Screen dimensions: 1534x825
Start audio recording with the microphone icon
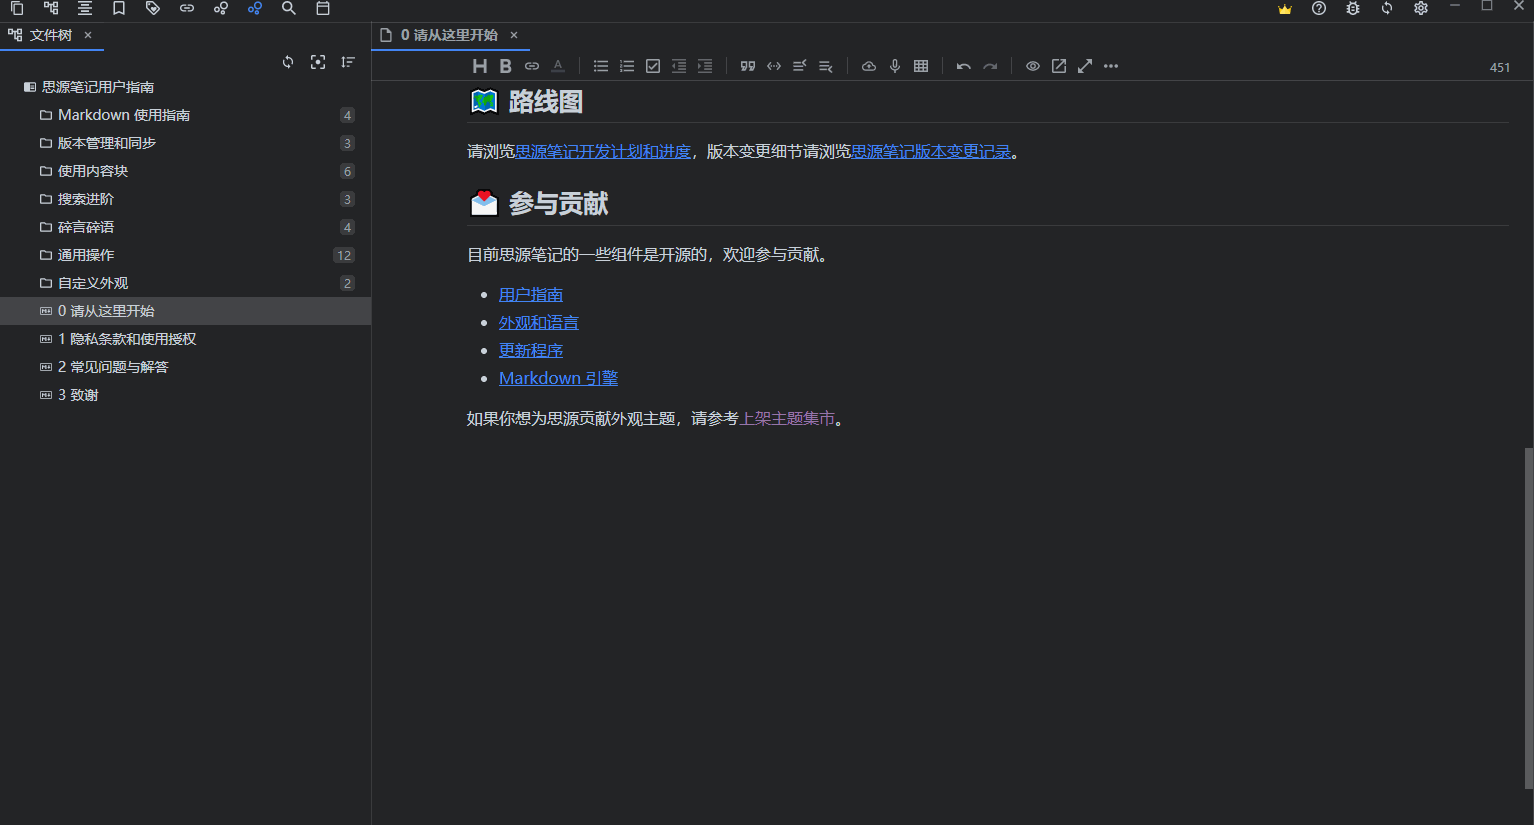coord(894,66)
